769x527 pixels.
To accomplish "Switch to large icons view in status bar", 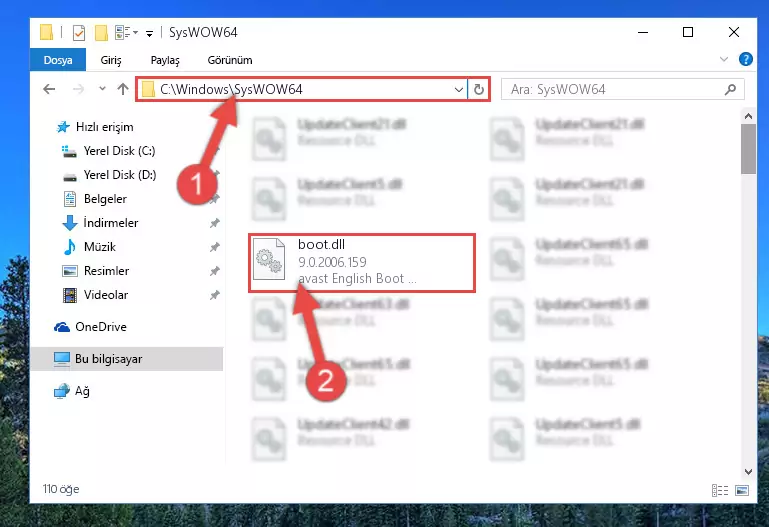I will click(x=742, y=490).
